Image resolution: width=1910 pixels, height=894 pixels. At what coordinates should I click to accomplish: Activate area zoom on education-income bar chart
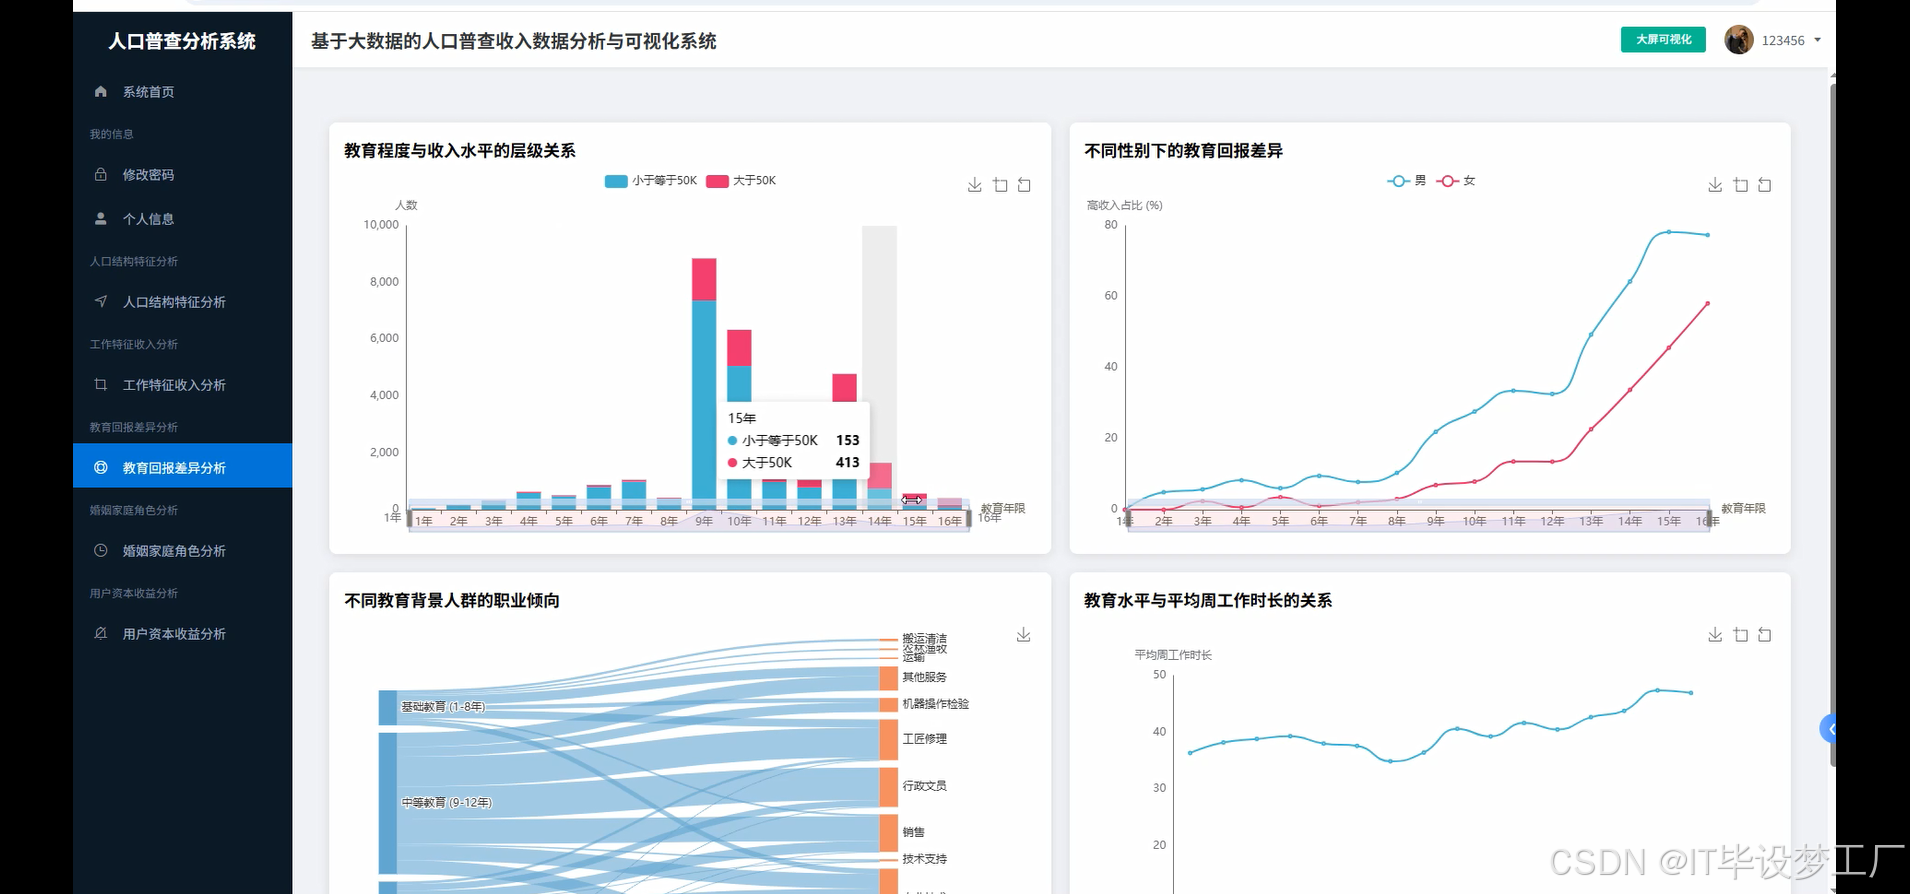[x=1000, y=185]
